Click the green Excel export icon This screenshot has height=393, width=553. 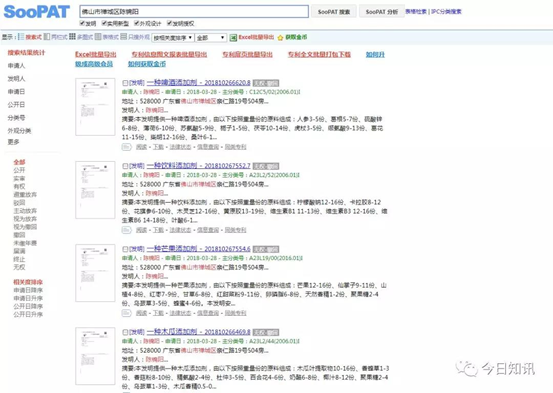point(233,37)
